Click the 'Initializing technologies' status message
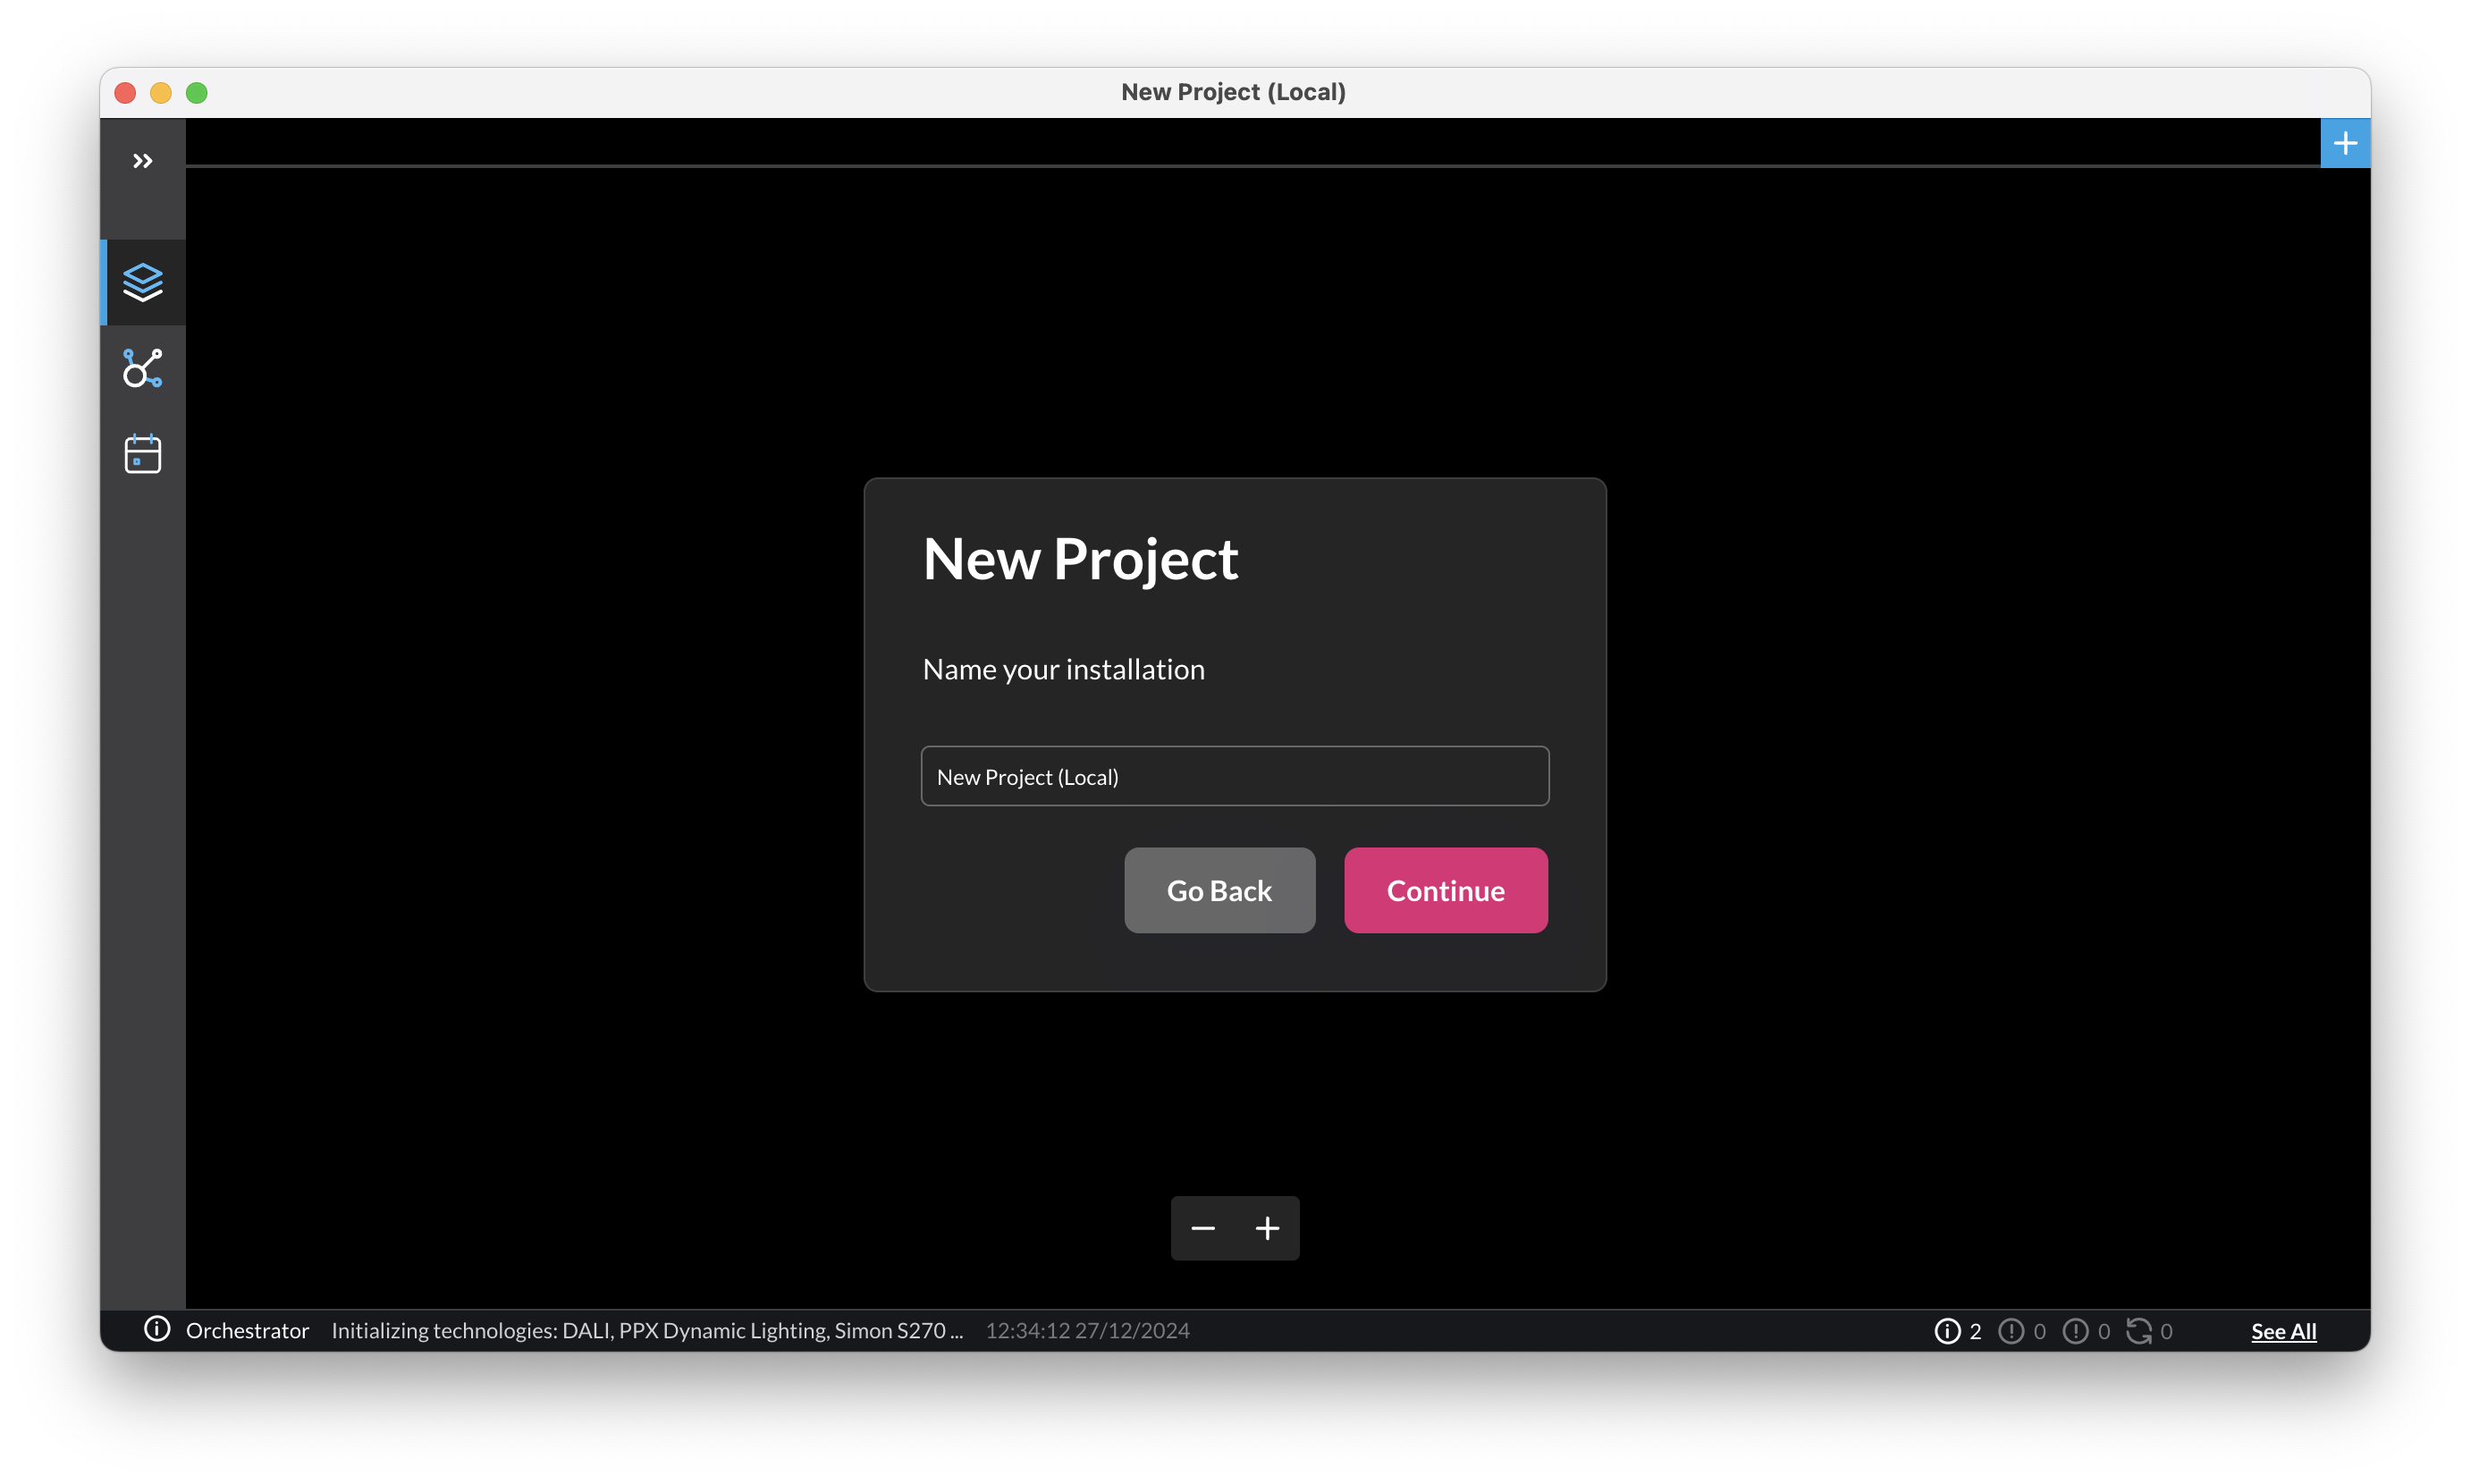 click(x=648, y=1330)
